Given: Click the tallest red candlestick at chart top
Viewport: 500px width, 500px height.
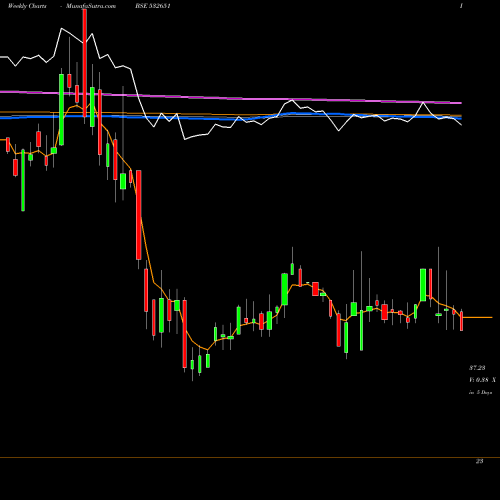Looking at the screenshot, I should pyautogui.click(x=85, y=63).
